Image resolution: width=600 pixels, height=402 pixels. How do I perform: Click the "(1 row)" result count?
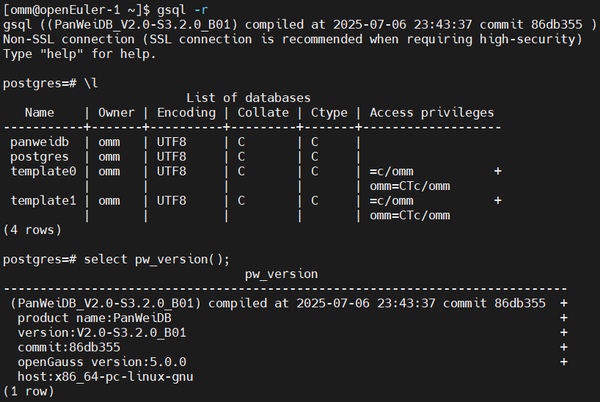pyautogui.click(x=32, y=391)
